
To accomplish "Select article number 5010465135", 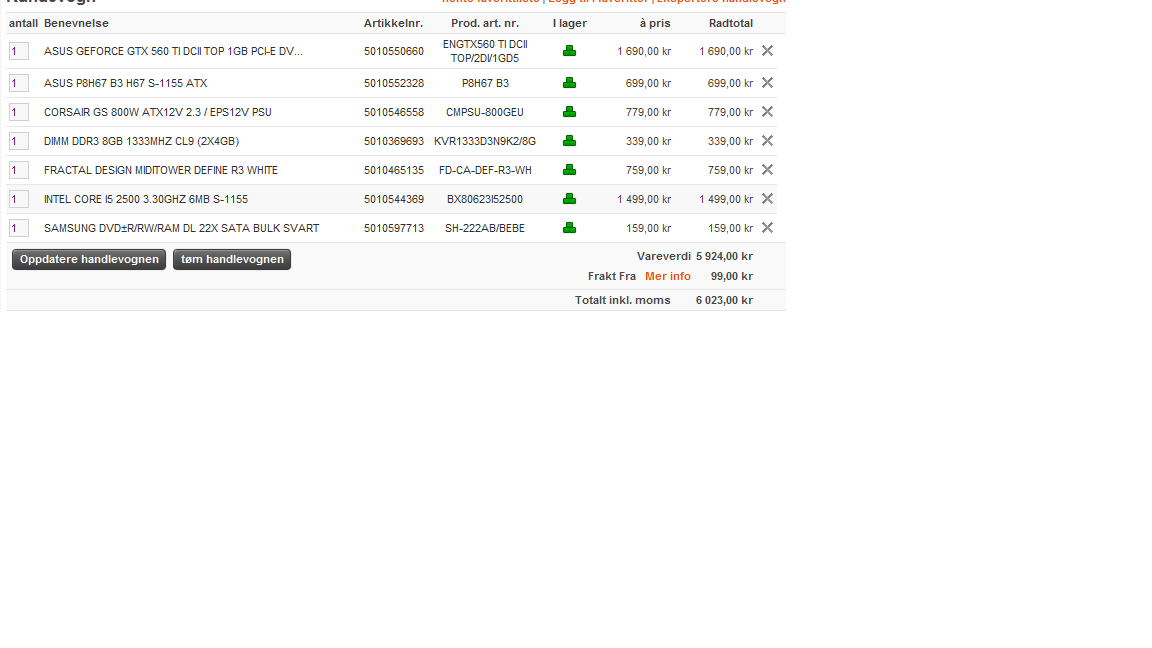I will coord(394,170).
